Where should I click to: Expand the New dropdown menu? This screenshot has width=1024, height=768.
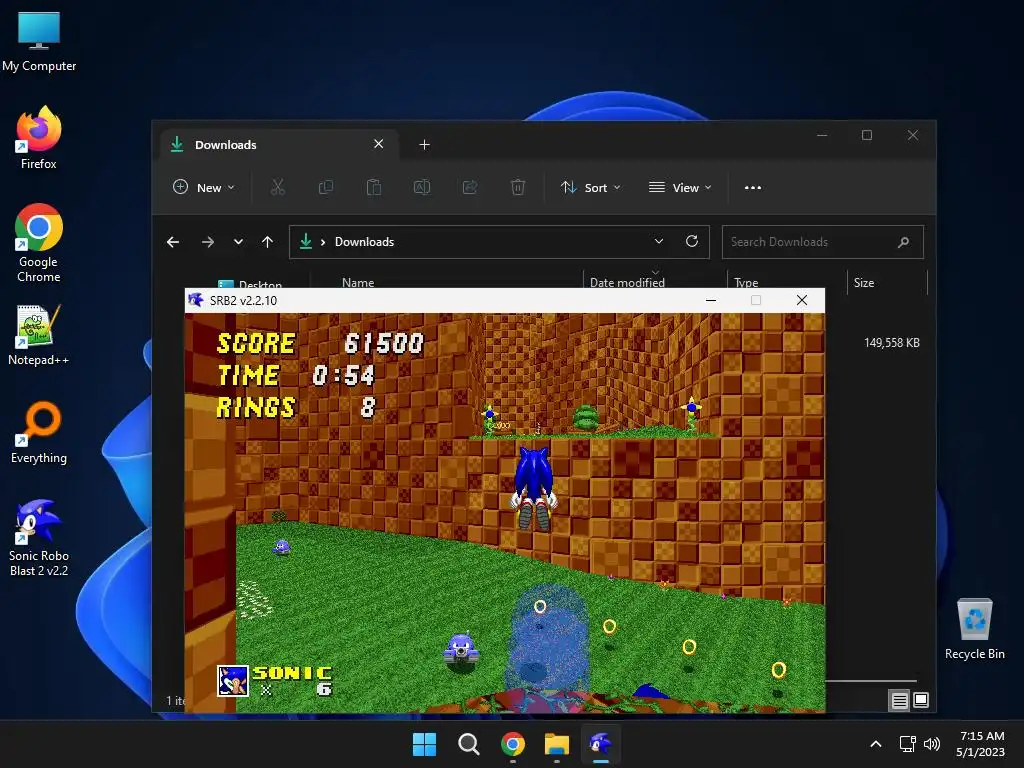(x=204, y=187)
